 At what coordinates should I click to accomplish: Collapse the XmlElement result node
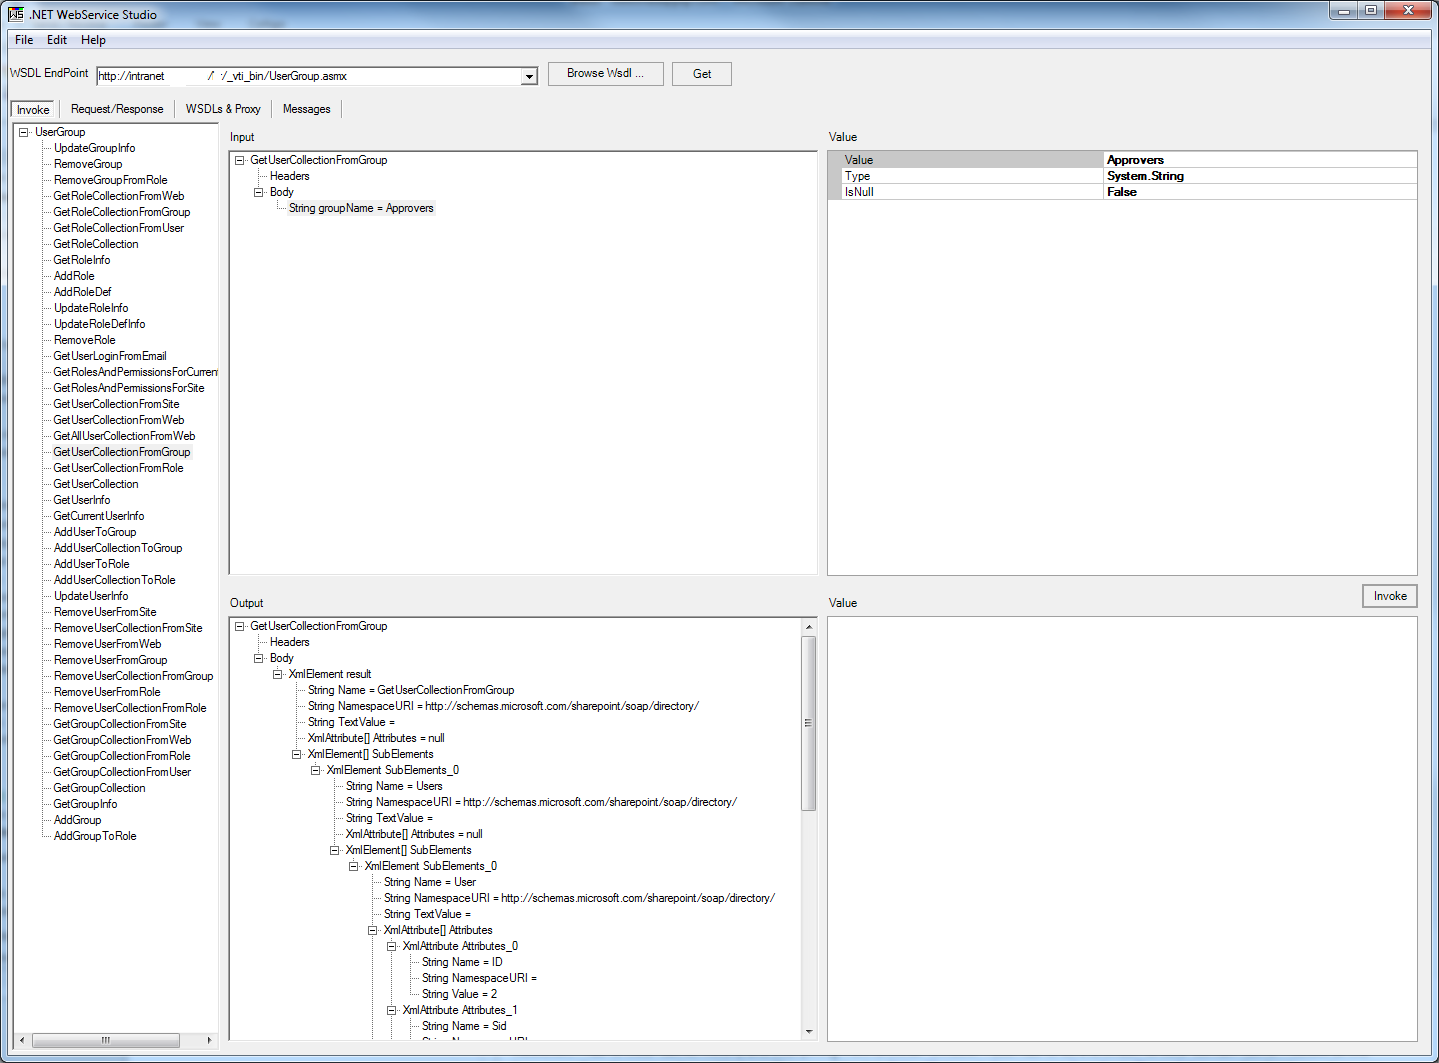(277, 674)
